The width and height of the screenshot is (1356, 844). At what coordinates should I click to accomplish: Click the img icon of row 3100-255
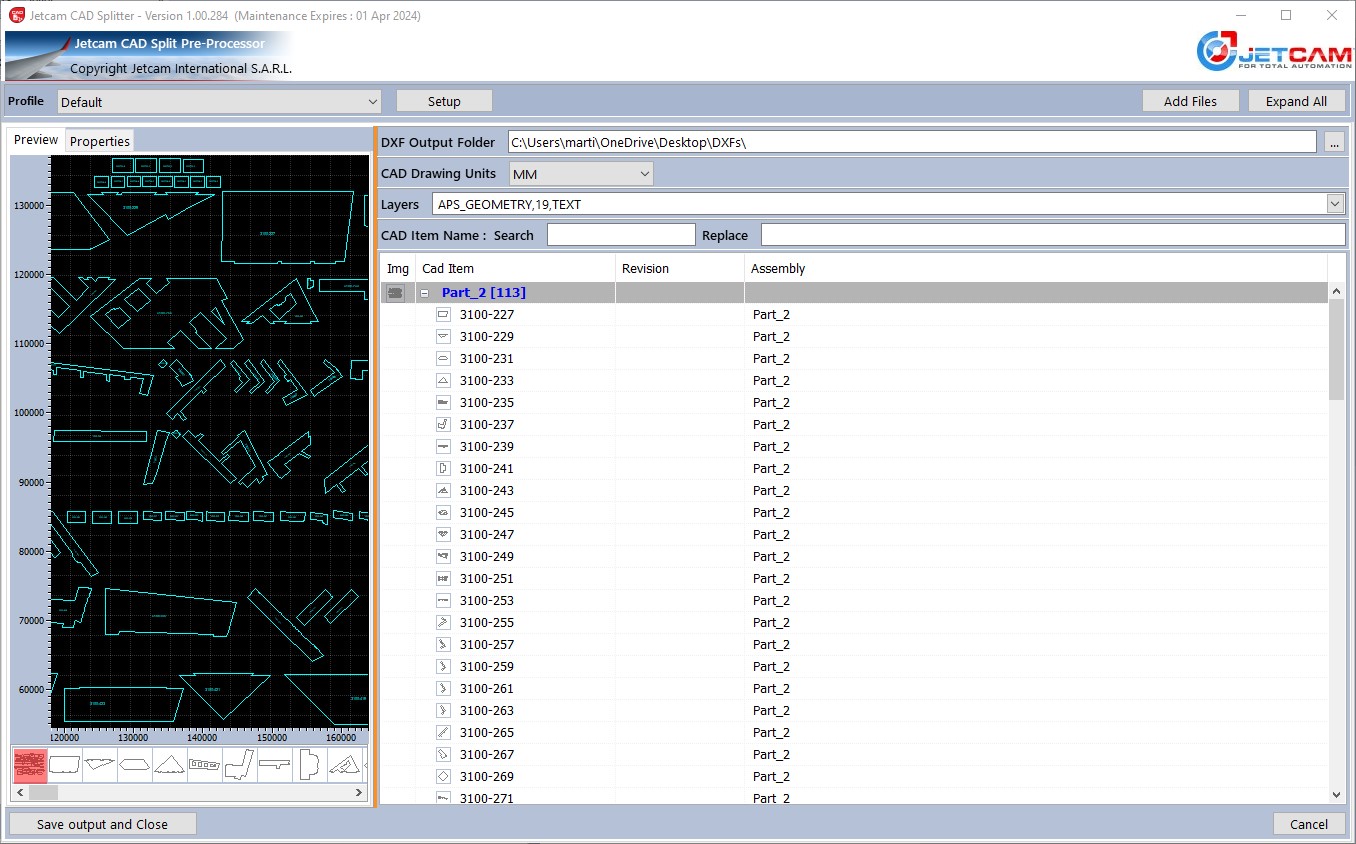(x=443, y=623)
